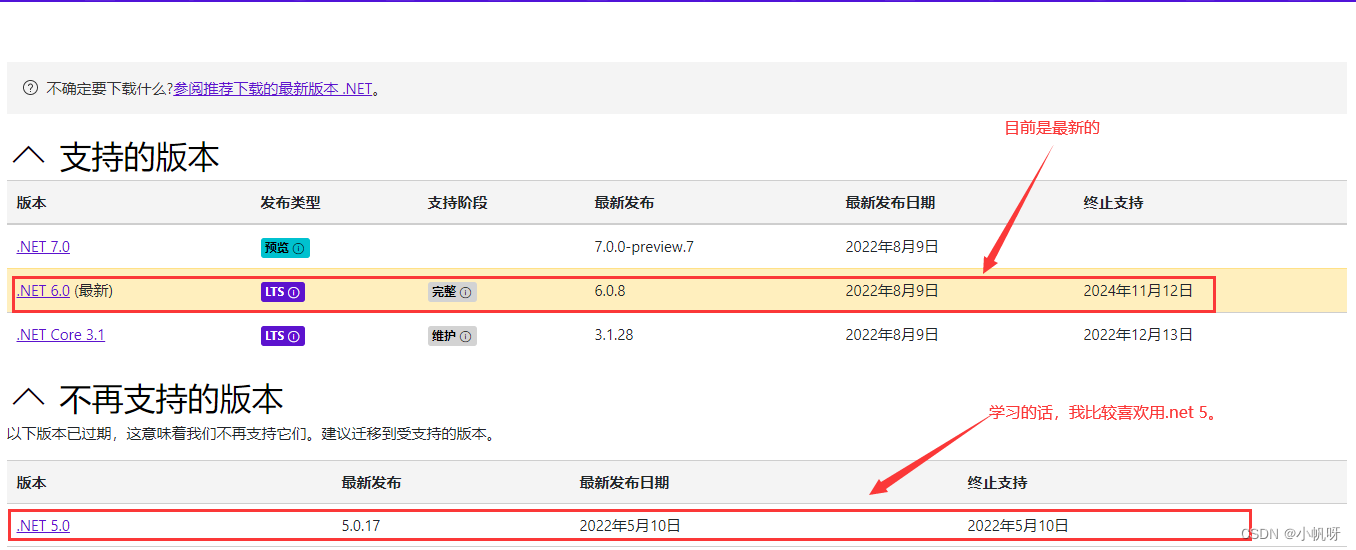Click the 2022年8月9日 date in .NET 7.0 row

pyautogui.click(x=892, y=247)
